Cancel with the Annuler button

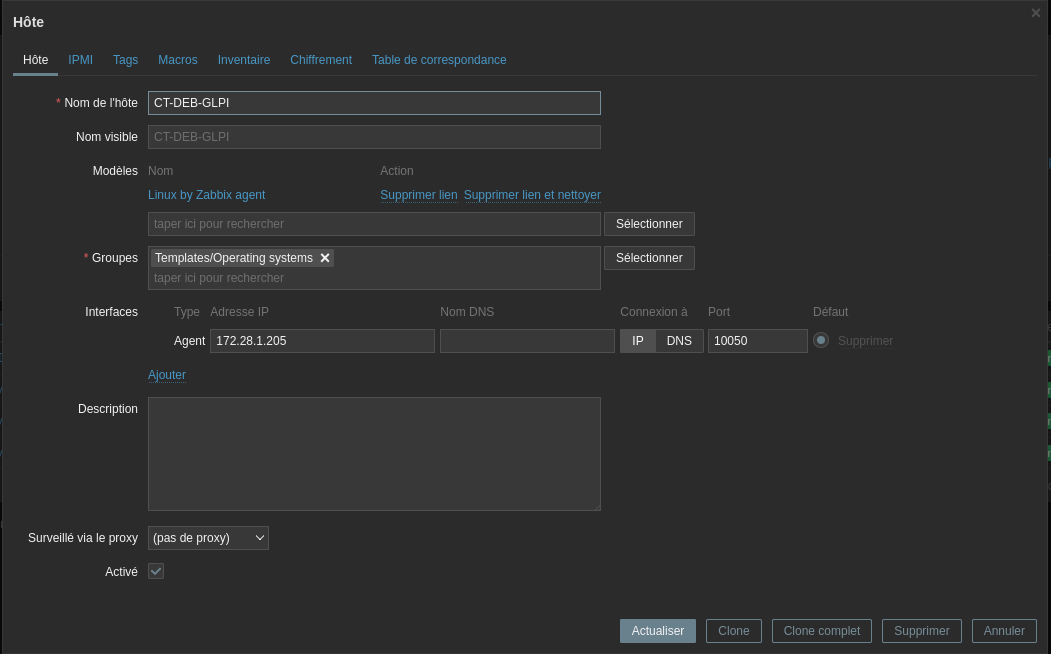tap(1004, 631)
